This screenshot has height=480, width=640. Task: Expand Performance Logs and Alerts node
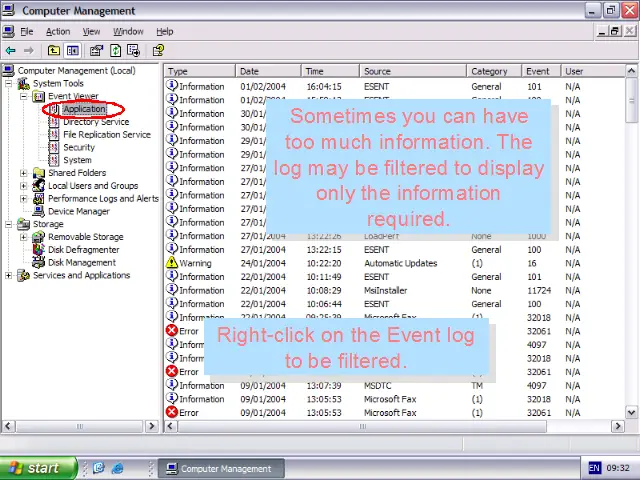click(x=24, y=199)
